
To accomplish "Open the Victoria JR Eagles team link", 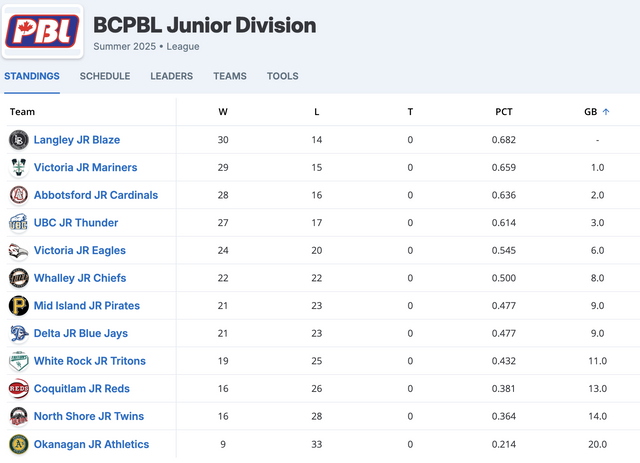I will pyautogui.click(x=80, y=250).
